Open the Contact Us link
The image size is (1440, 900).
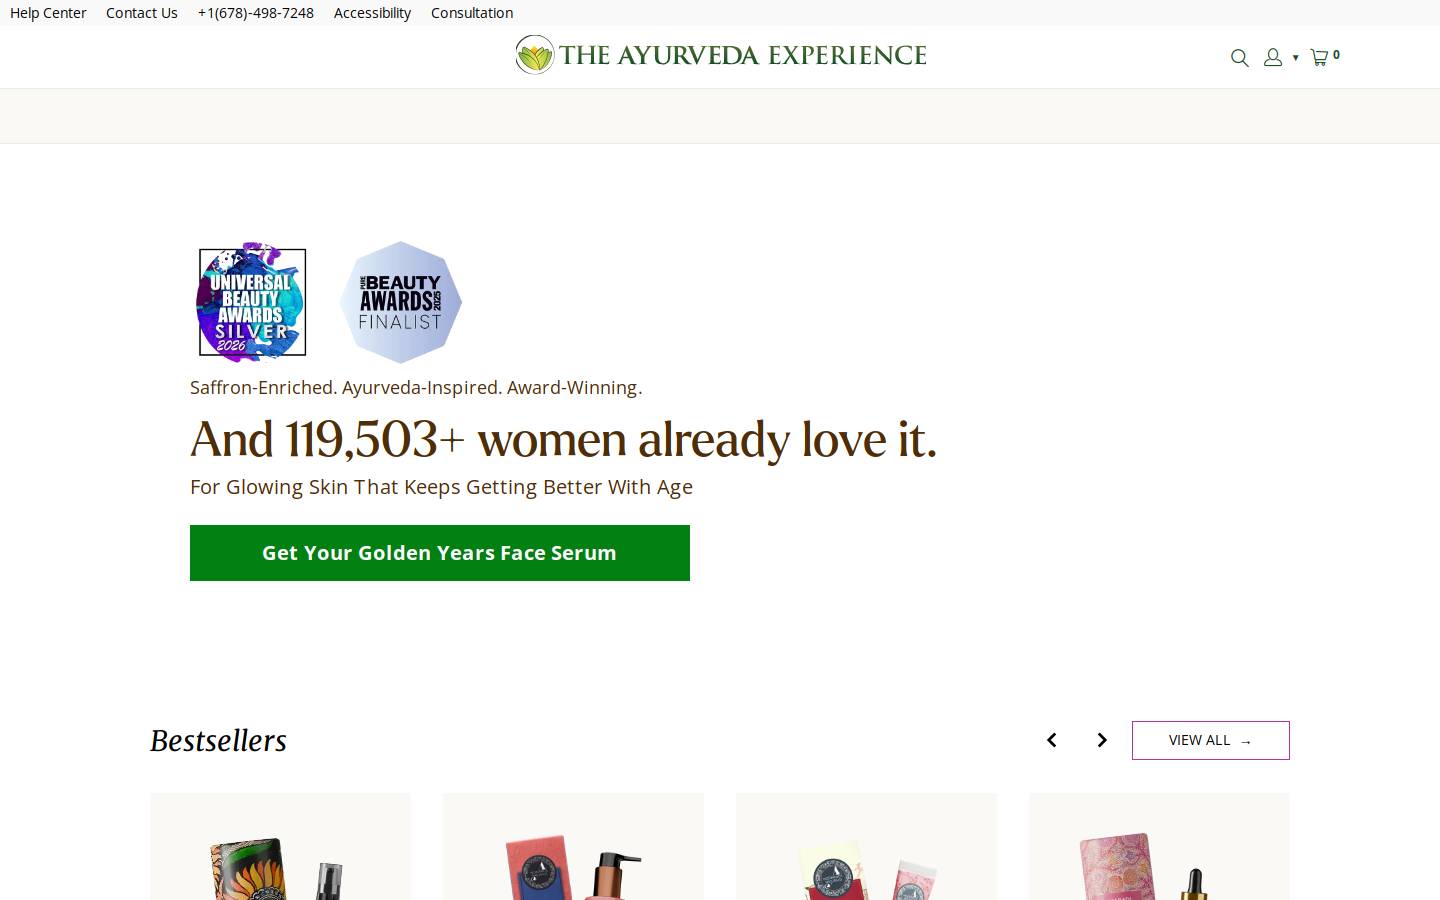[142, 13]
